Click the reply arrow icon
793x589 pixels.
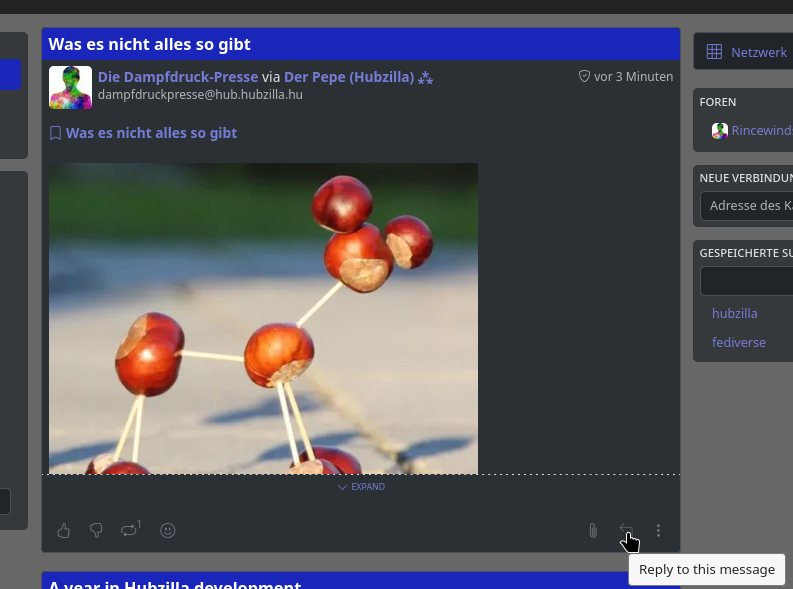point(626,530)
